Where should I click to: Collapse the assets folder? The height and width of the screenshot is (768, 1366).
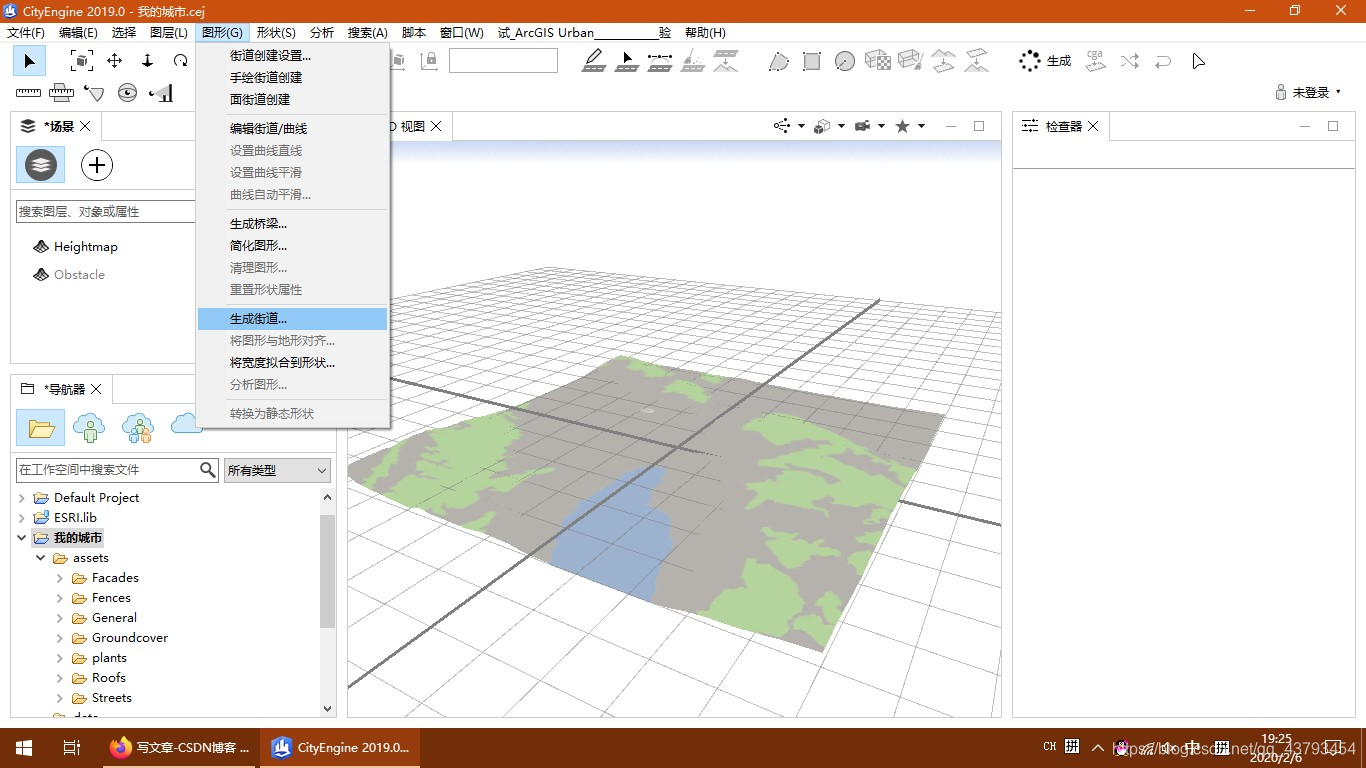[41, 558]
